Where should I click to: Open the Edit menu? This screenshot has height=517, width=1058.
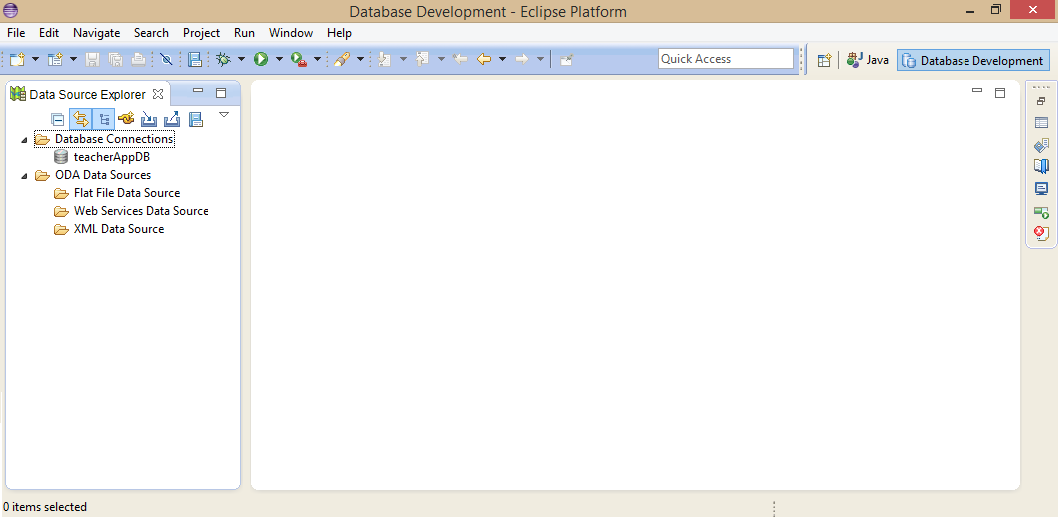tap(49, 32)
